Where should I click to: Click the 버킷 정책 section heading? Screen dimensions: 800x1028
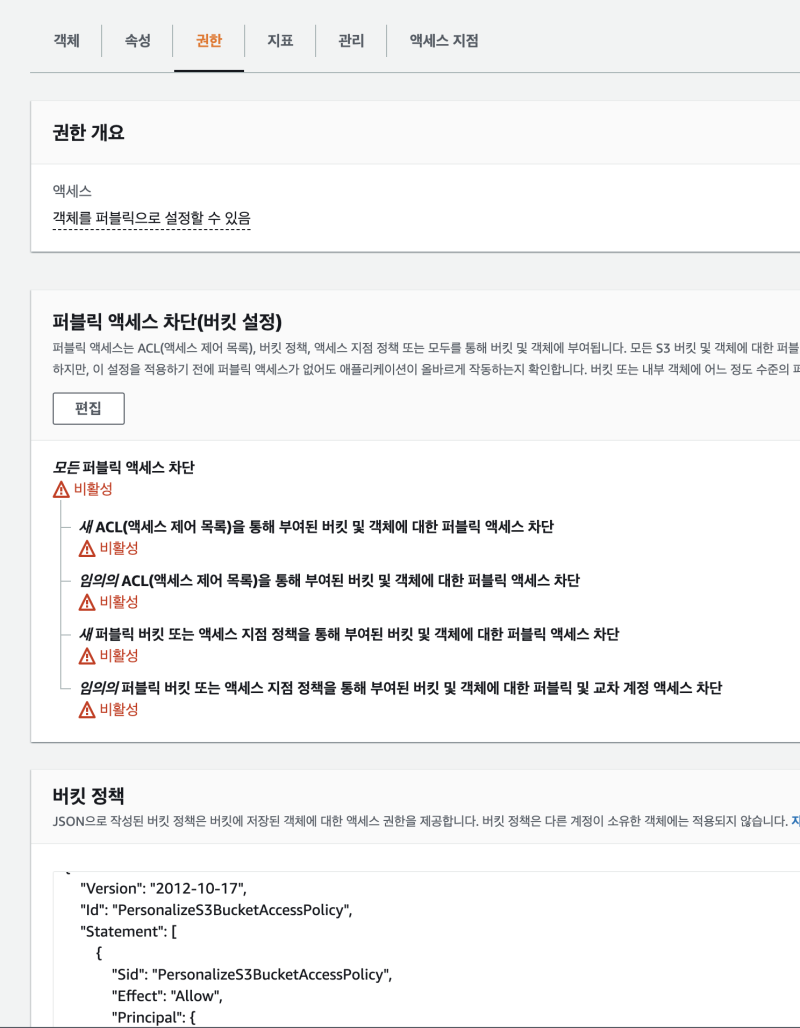tap(88, 796)
